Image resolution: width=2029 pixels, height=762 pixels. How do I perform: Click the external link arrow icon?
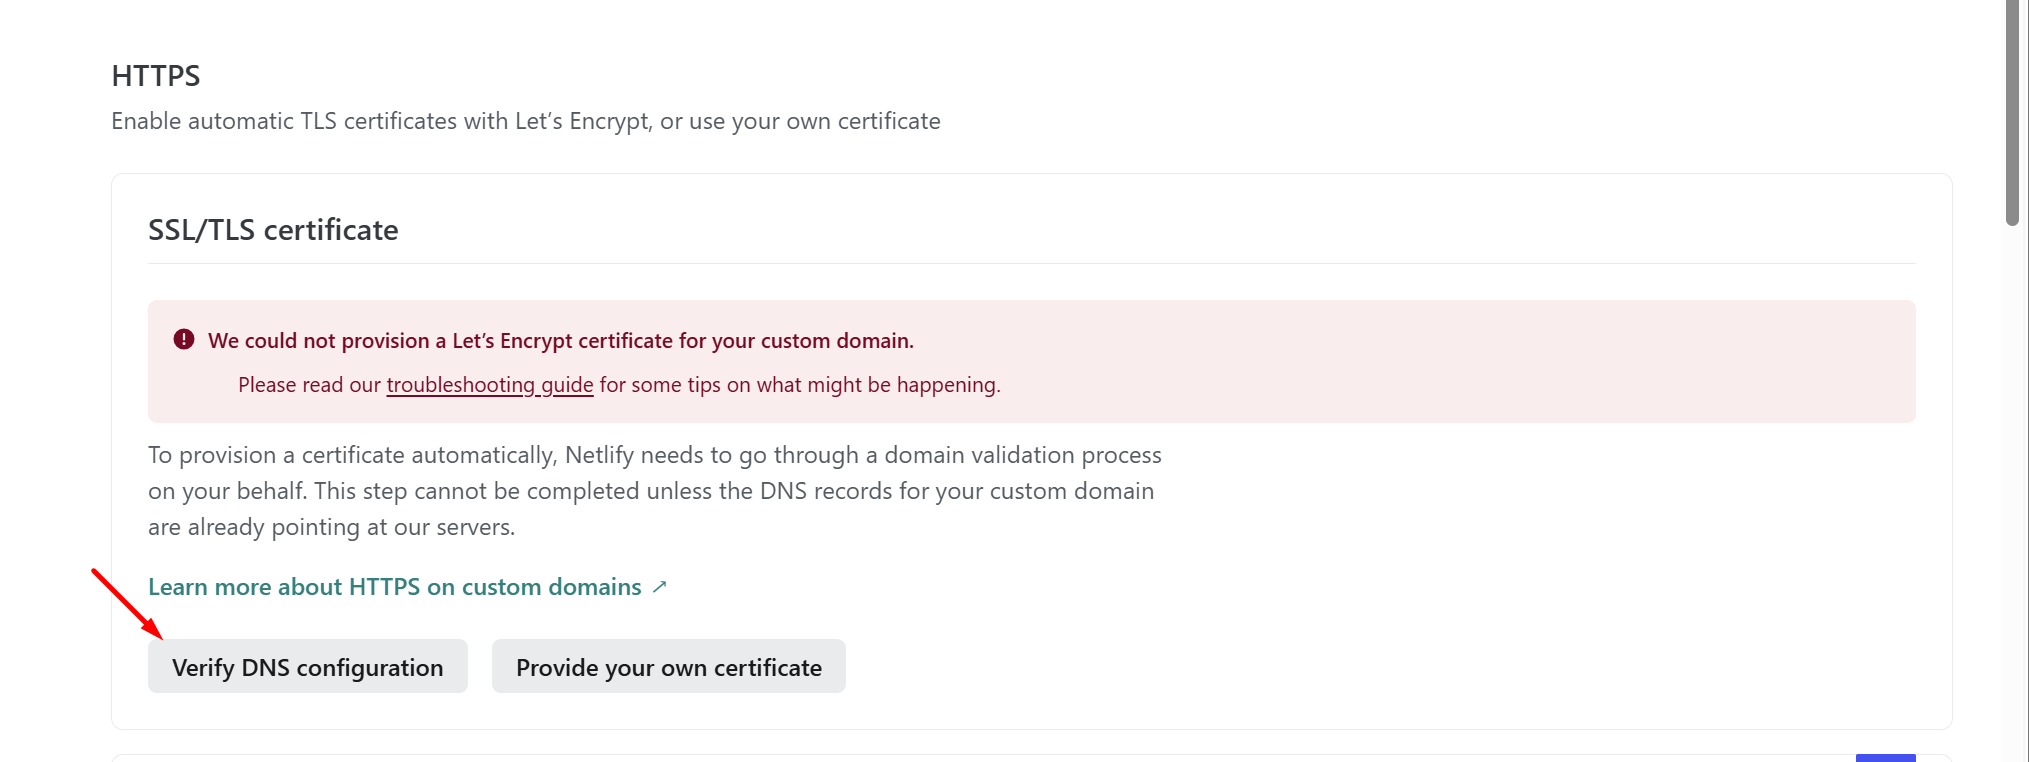tap(660, 587)
